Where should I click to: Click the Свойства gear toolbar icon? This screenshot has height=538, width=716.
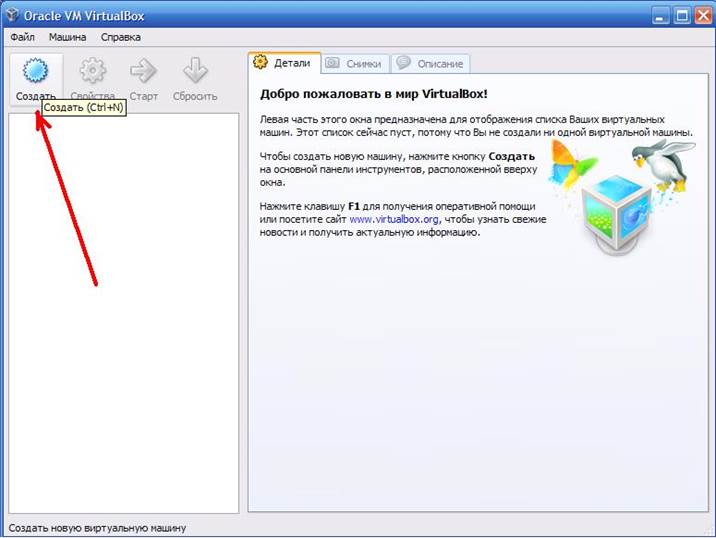point(93,71)
